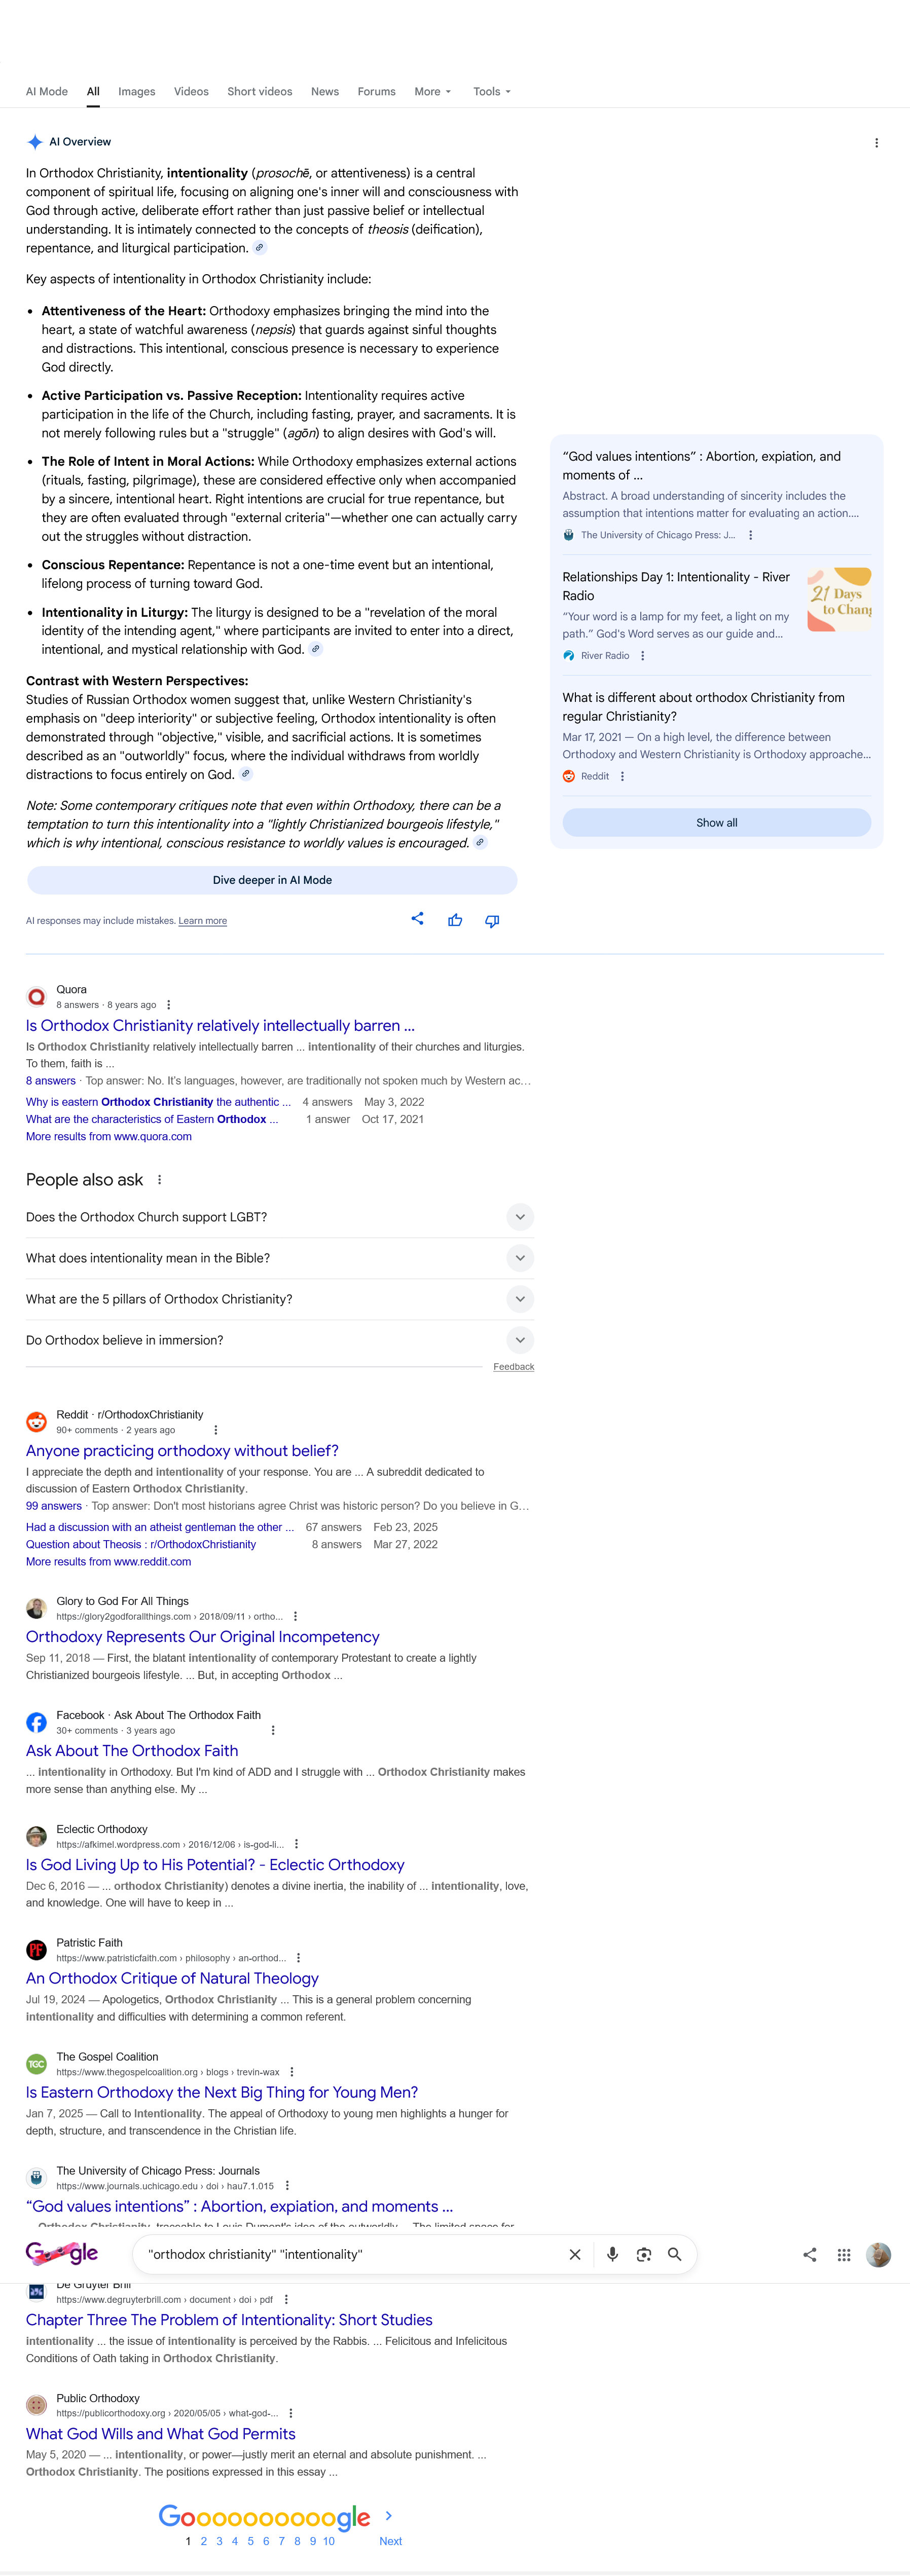The width and height of the screenshot is (910, 2576).
Task: Open 'Anyone practicing orthodoxy without belief?' result
Action: (x=182, y=1451)
